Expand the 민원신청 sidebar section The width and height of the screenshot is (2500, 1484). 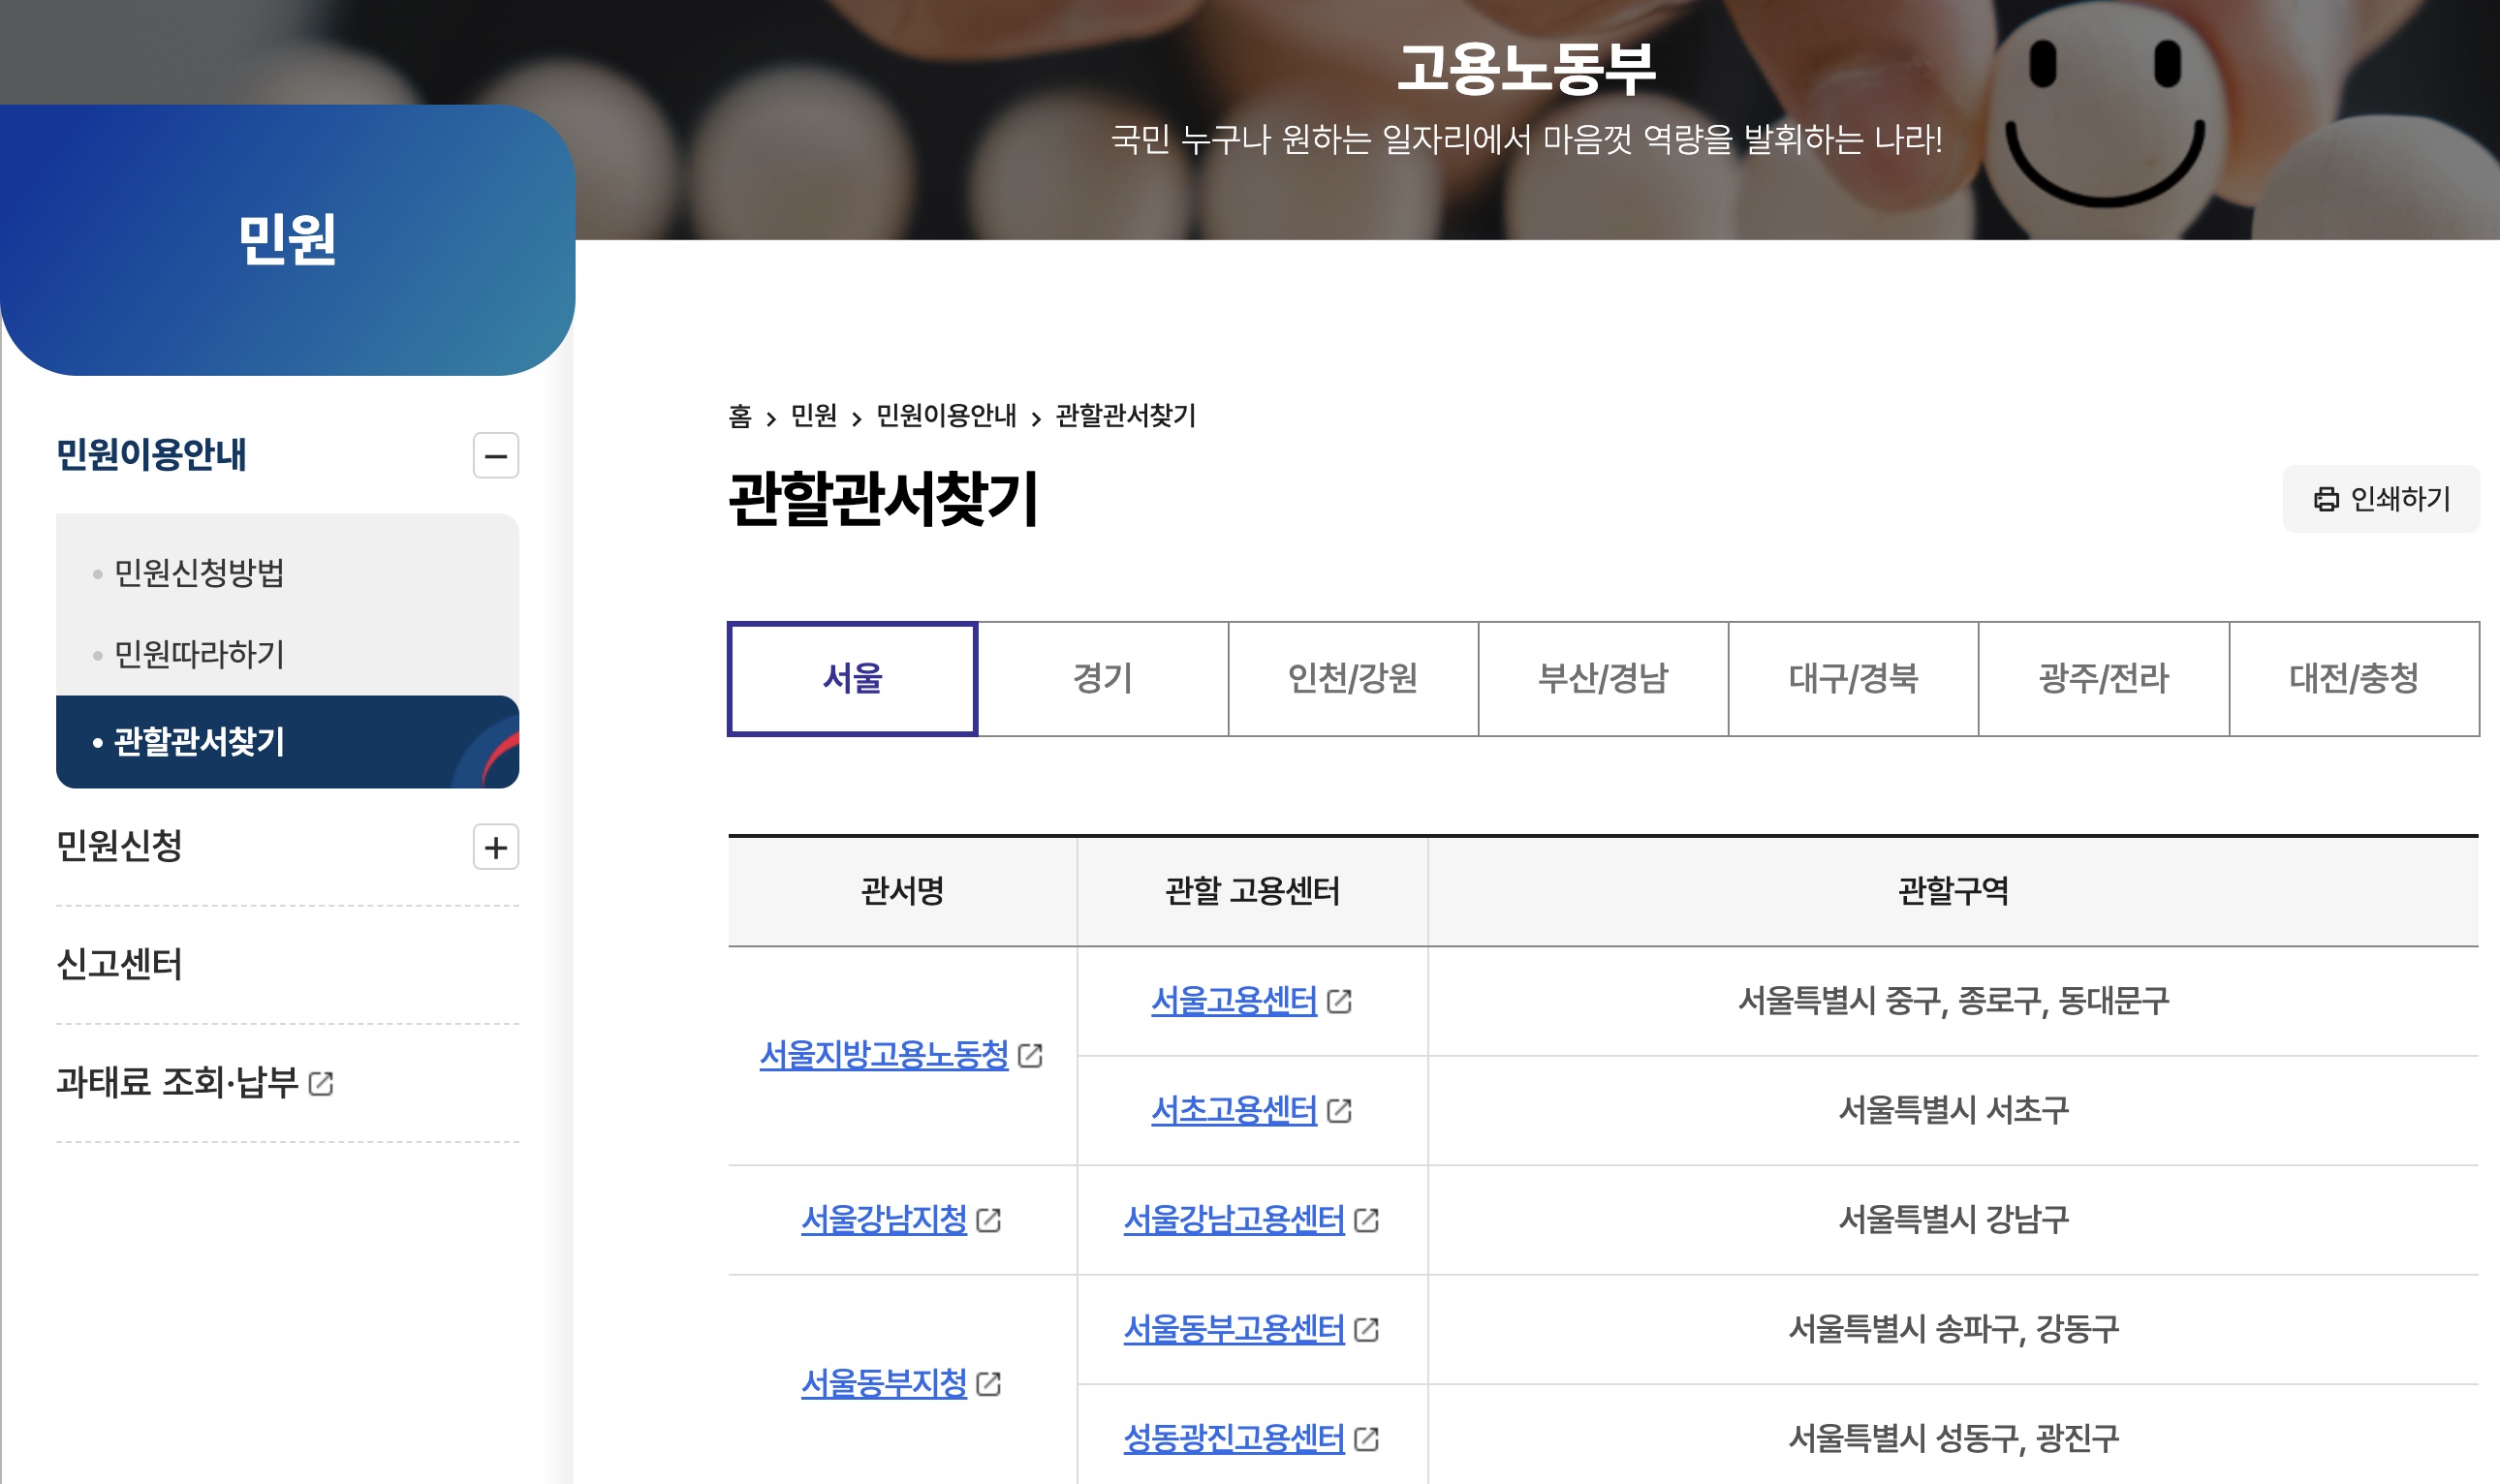click(x=497, y=848)
